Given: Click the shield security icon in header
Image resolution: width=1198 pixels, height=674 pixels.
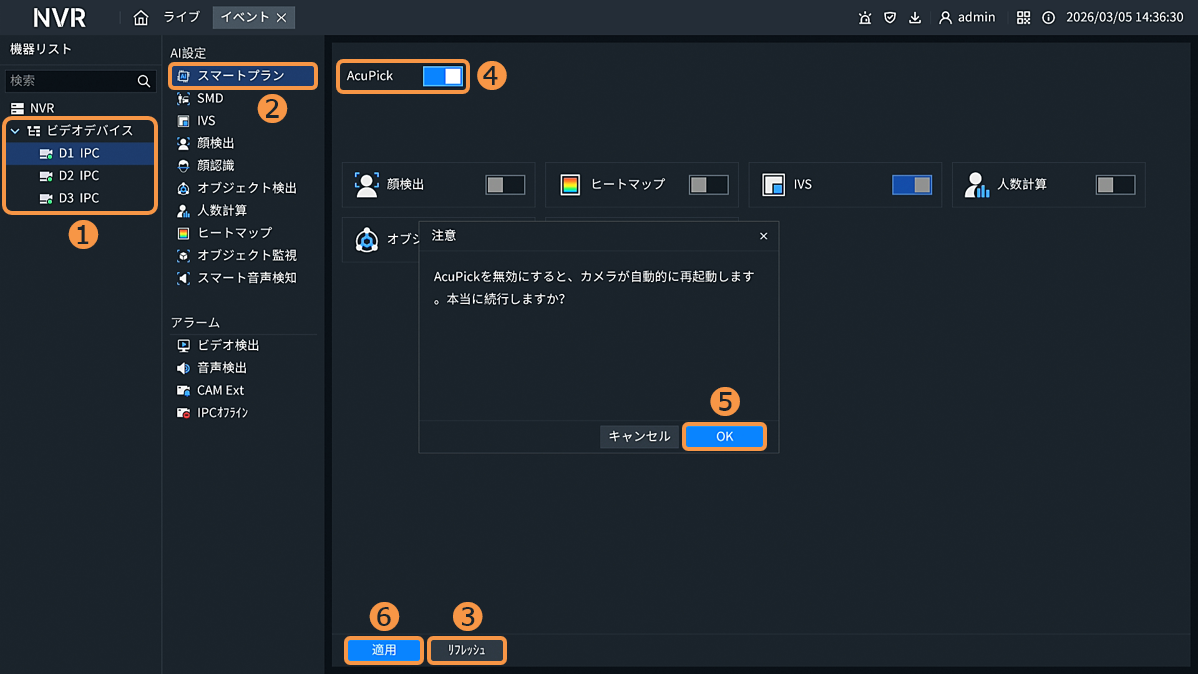Looking at the screenshot, I should 889,17.
